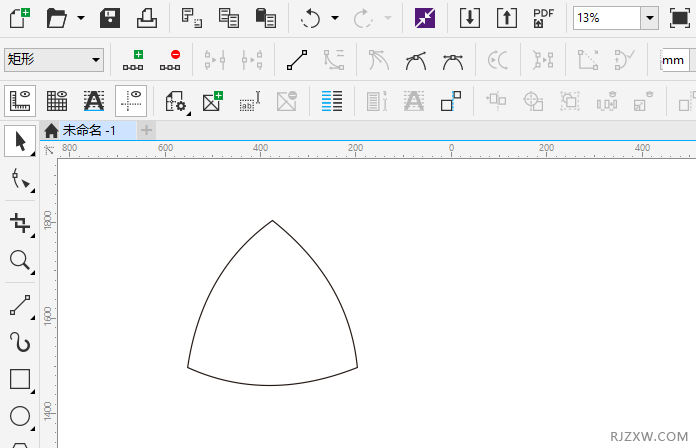The image size is (696, 448).
Task: Select the Pick tool arrow
Action: click(20, 141)
